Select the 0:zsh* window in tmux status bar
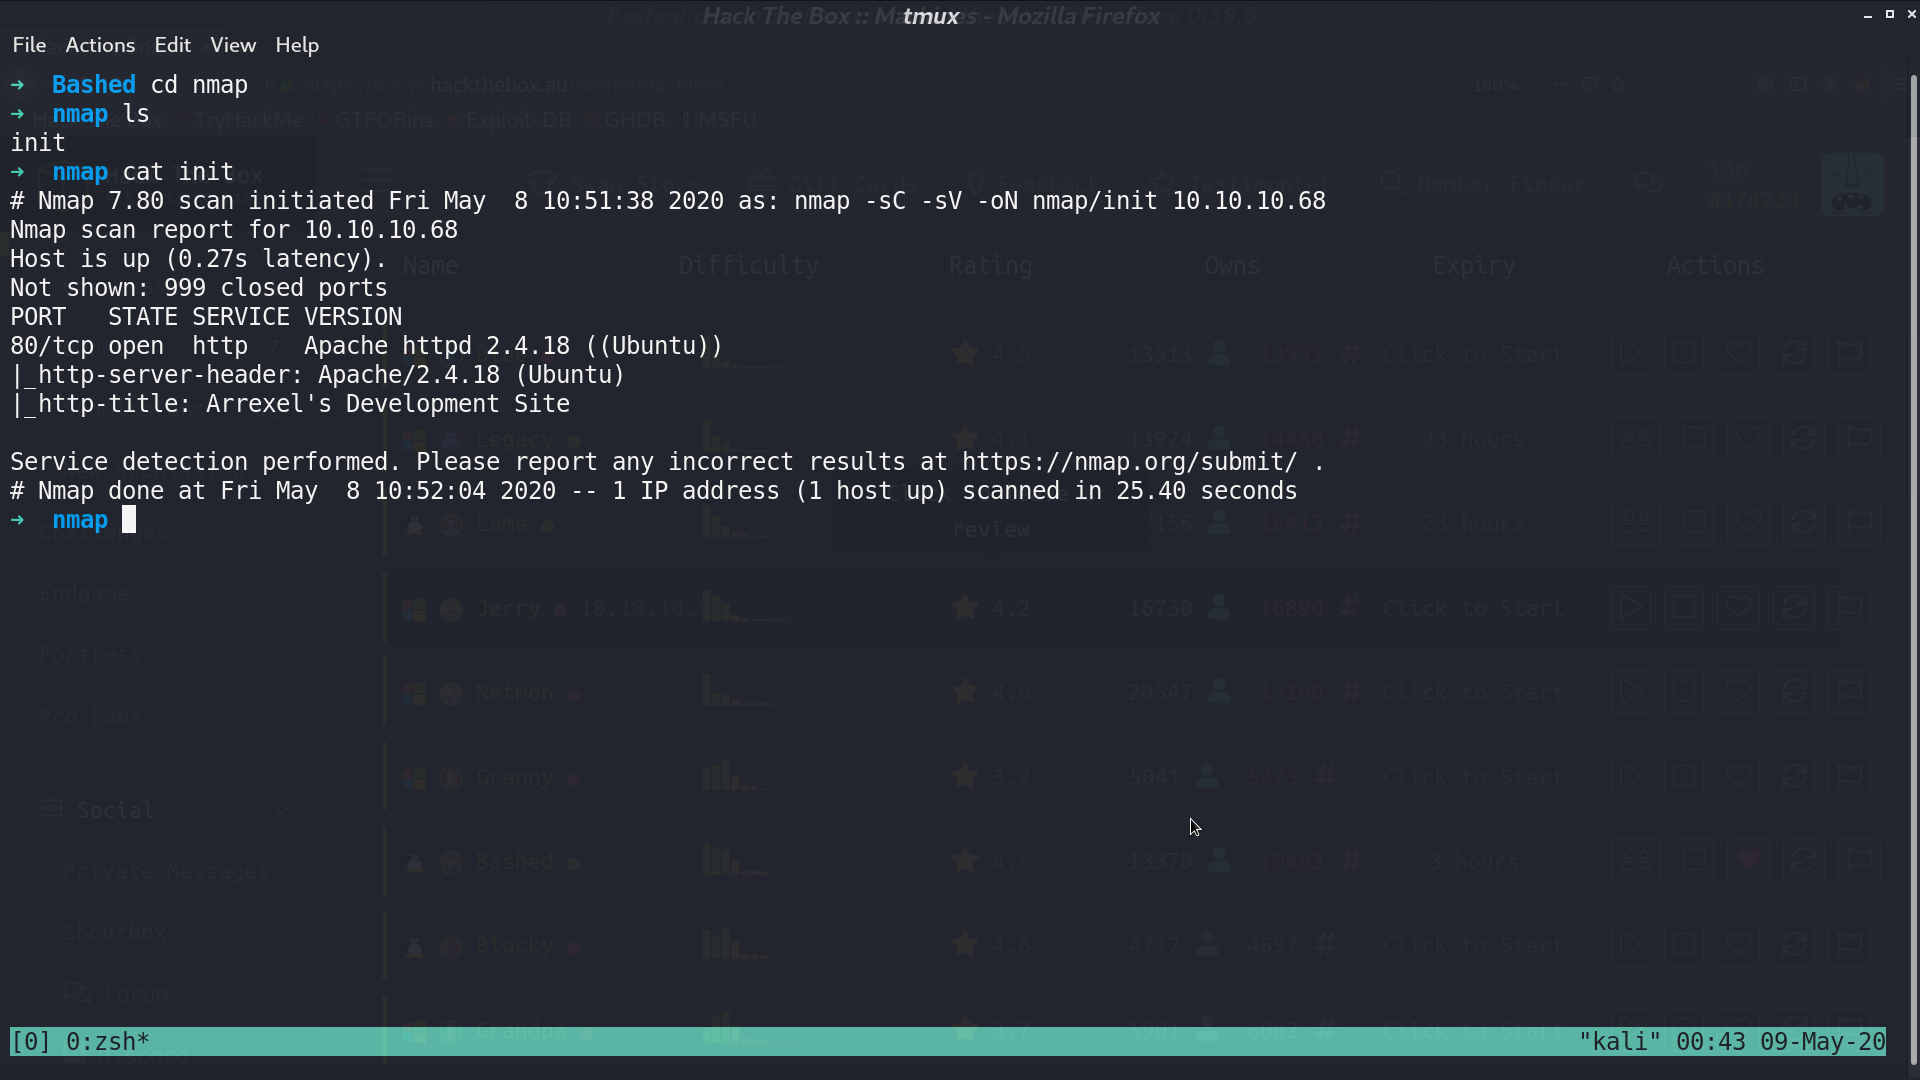 [108, 1042]
